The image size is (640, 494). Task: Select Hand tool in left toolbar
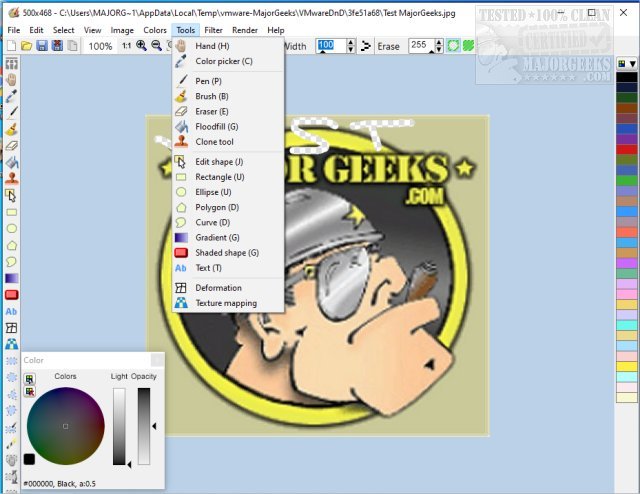tap(11, 79)
